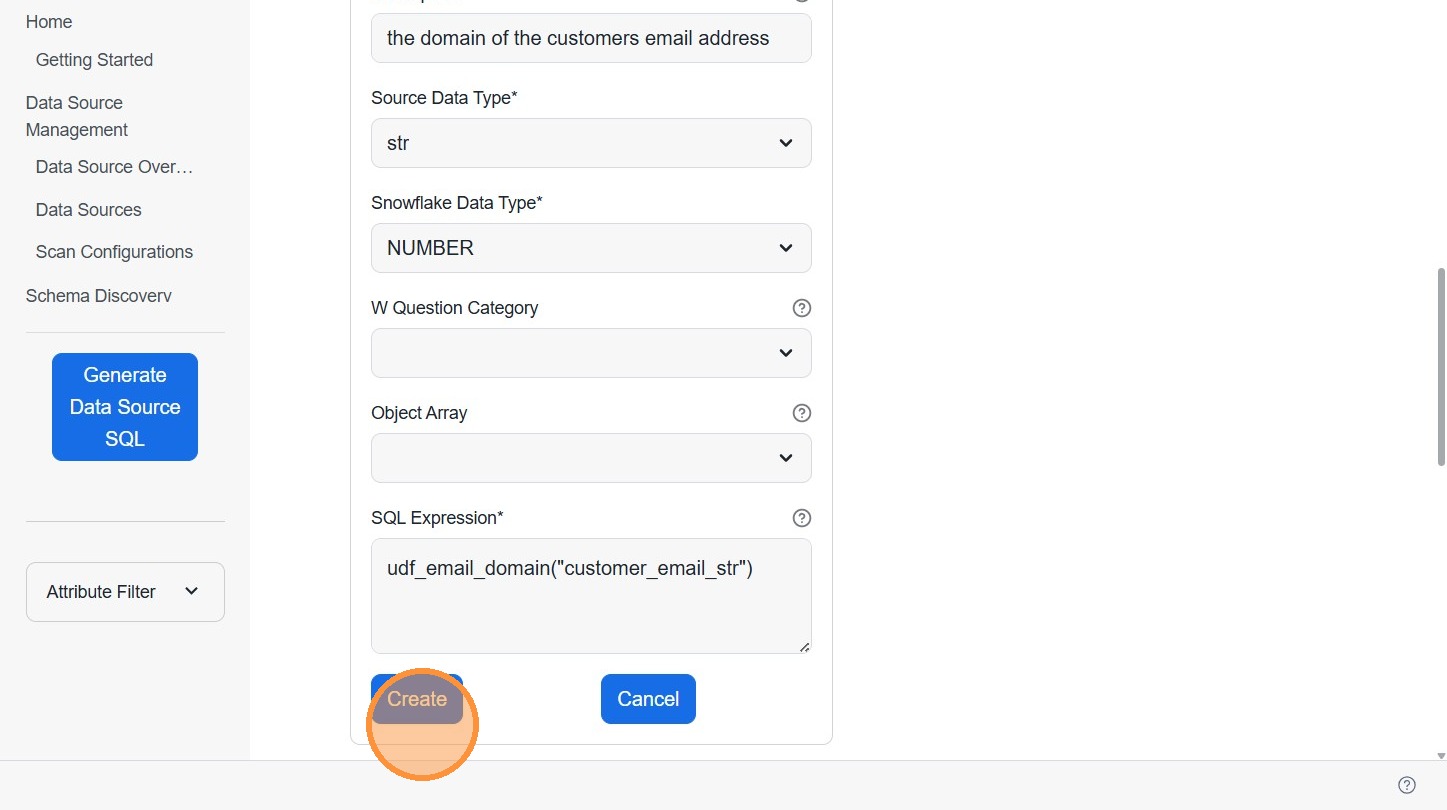1447x810 pixels.
Task: Click Object Array help icon
Action: [801, 413]
